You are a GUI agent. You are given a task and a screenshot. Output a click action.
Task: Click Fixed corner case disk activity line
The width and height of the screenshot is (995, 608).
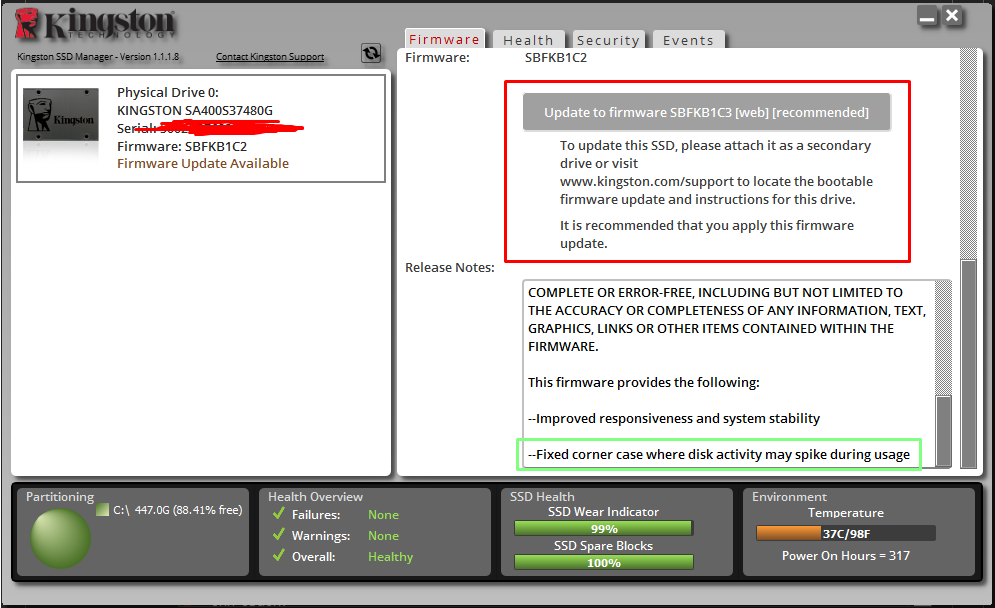click(x=719, y=454)
